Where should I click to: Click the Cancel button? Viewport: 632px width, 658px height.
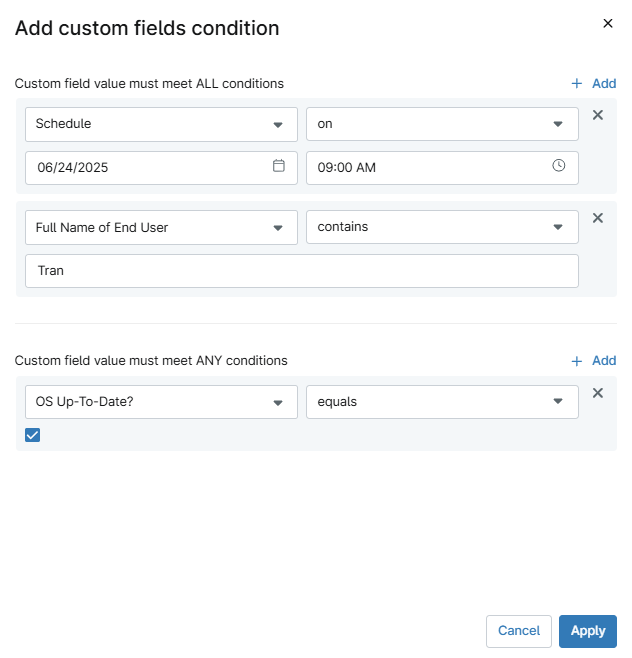tap(519, 631)
